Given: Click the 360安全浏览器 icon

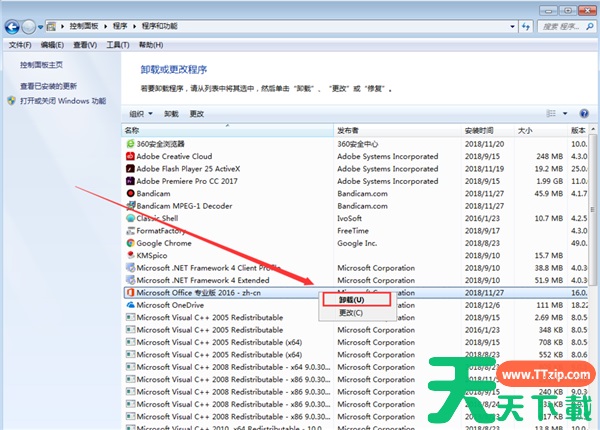Looking at the screenshot, I should [130, 144].
